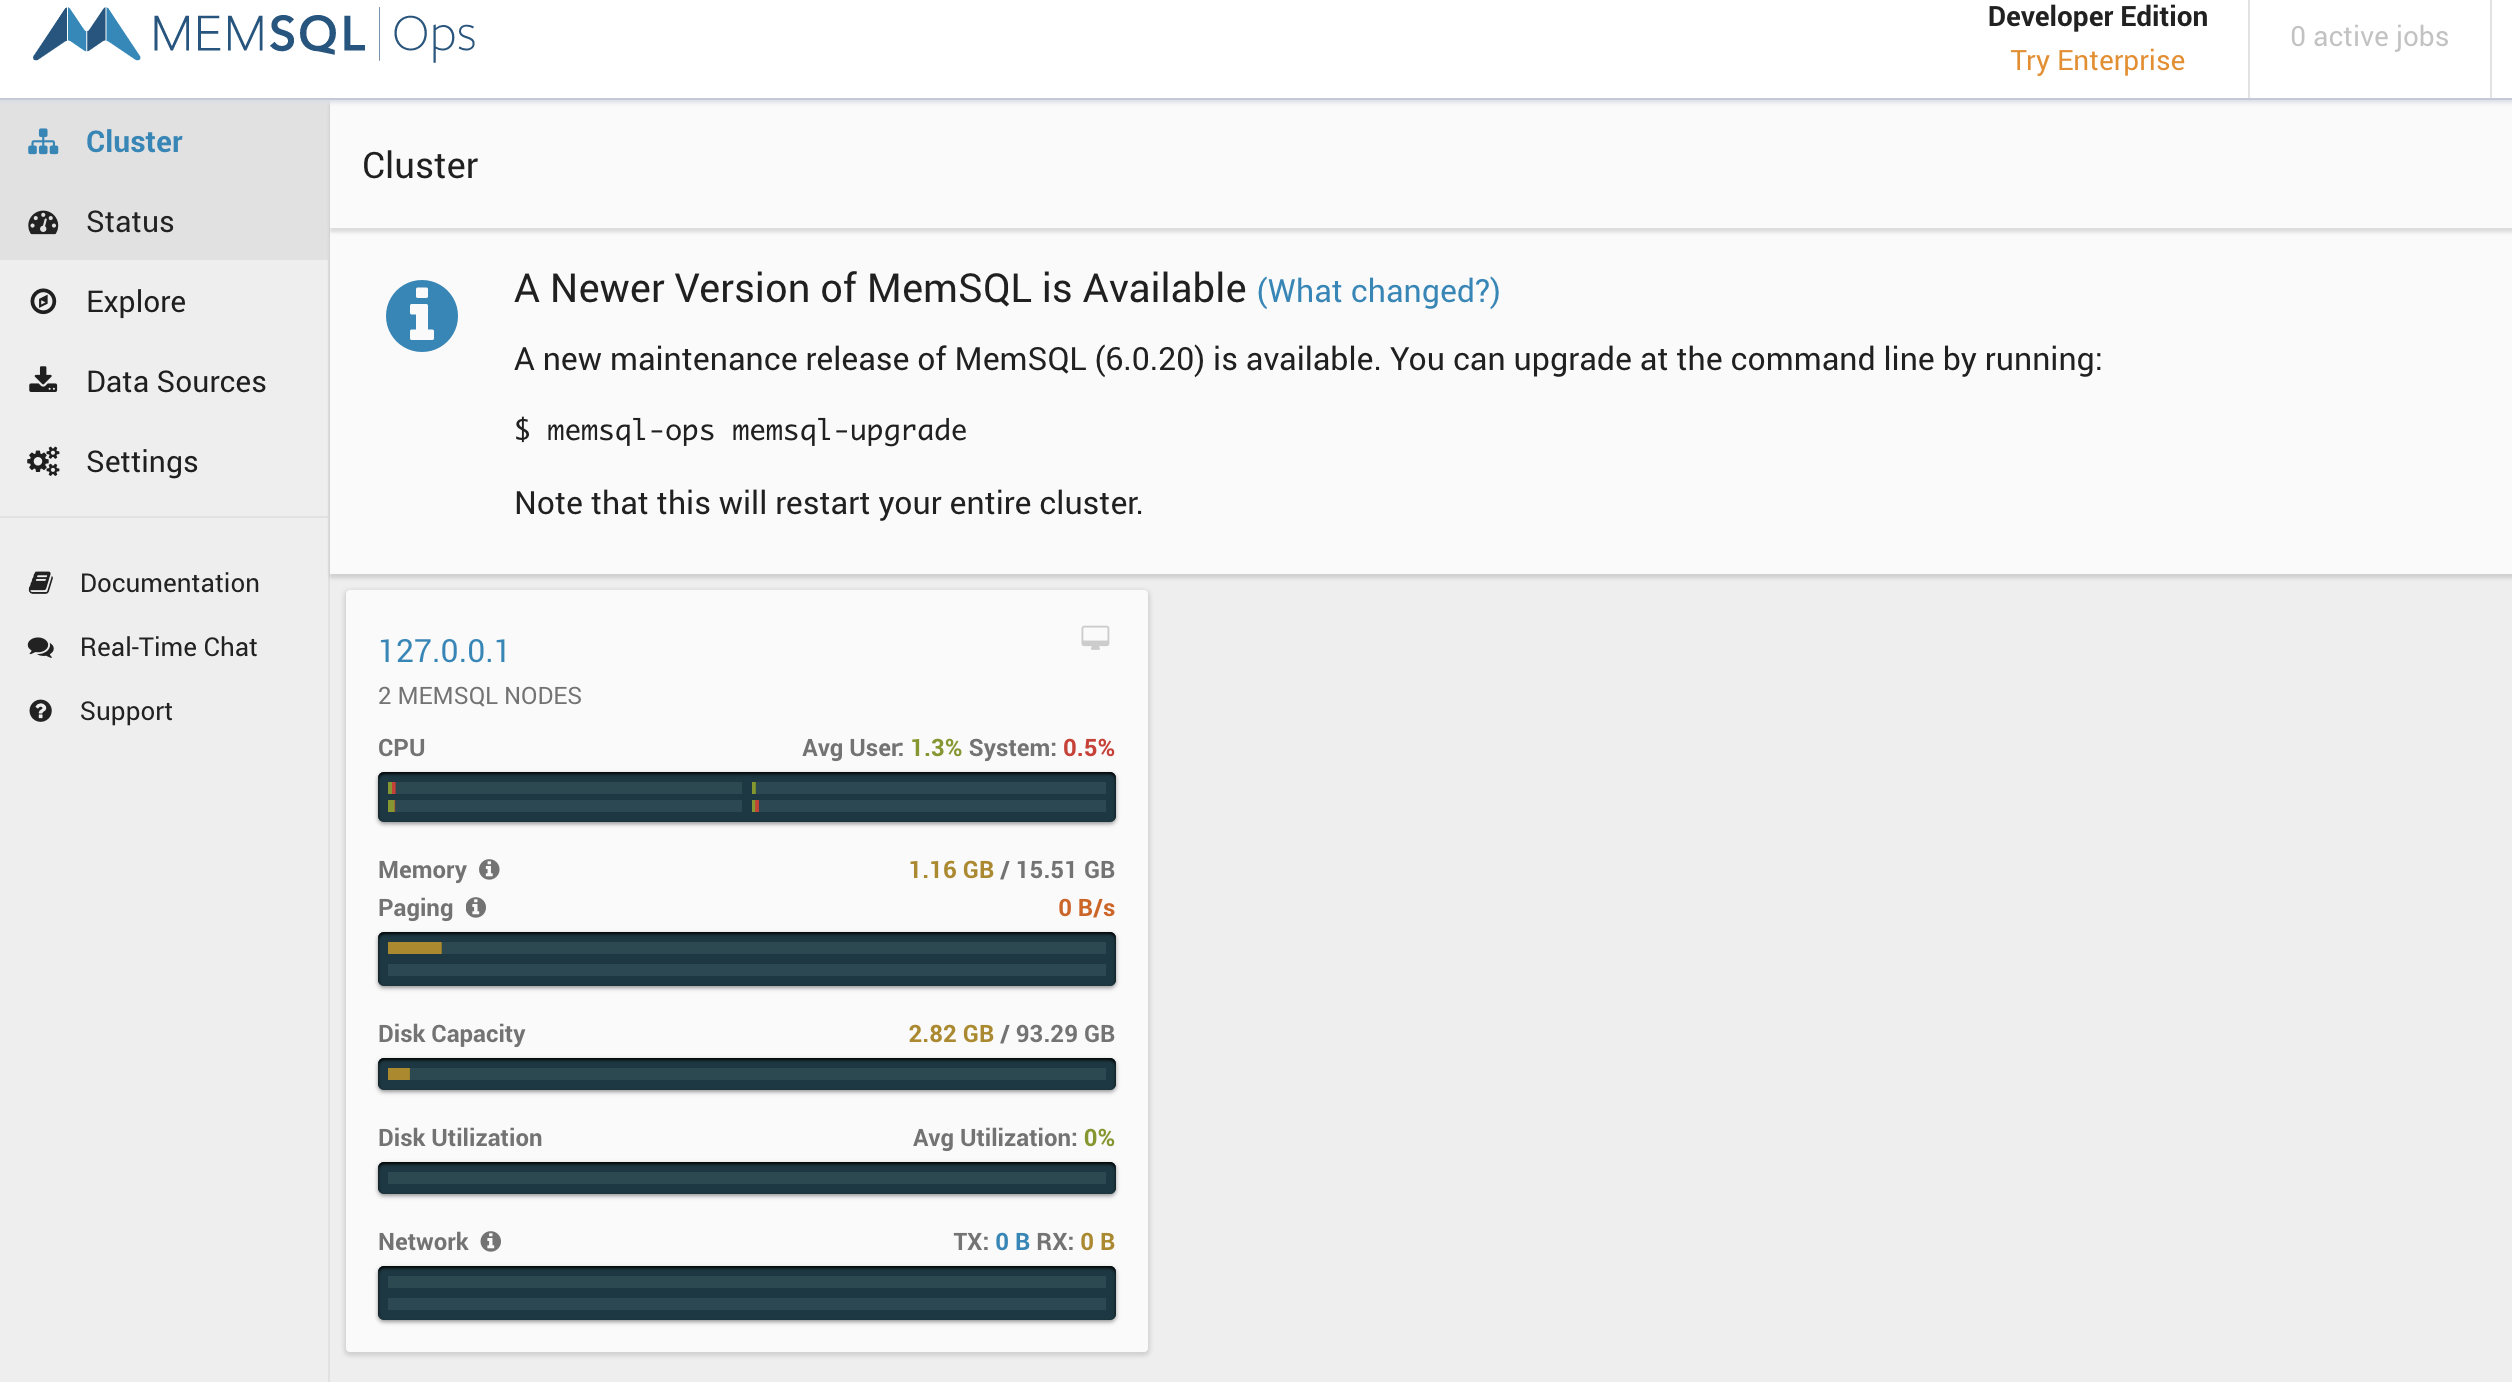Click the info icon next to Paging
The height and width of the screenshot is (1382, 2512).
click(x=476, y=907)
